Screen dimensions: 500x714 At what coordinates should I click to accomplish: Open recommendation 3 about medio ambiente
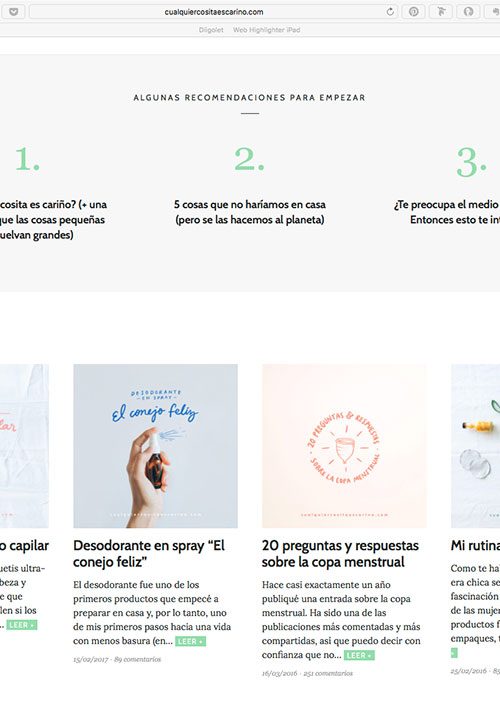pyautogui.click(x=447, y=212)
